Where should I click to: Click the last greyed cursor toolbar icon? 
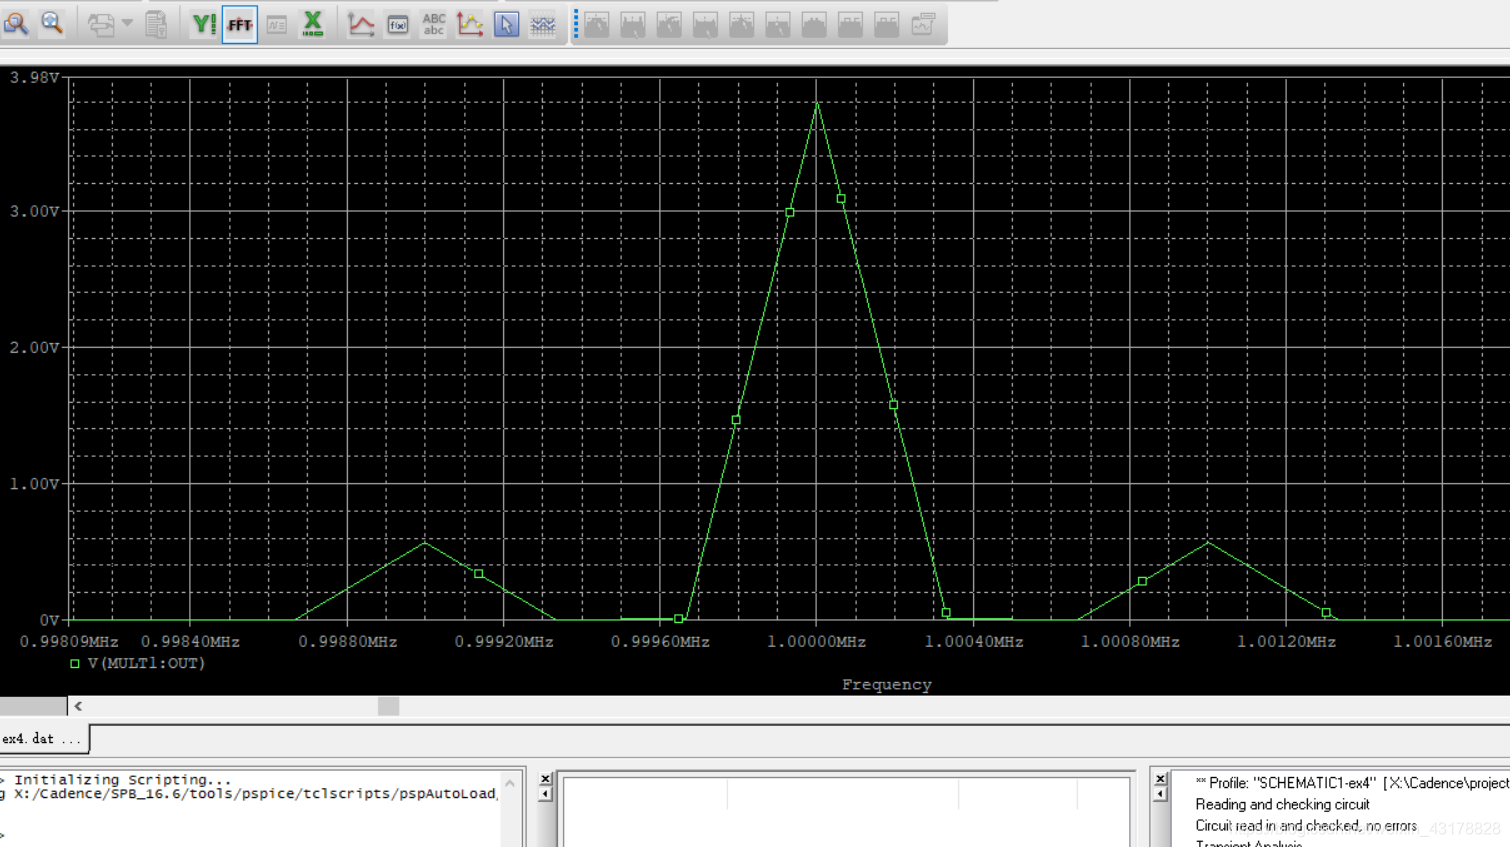point(923,24)
